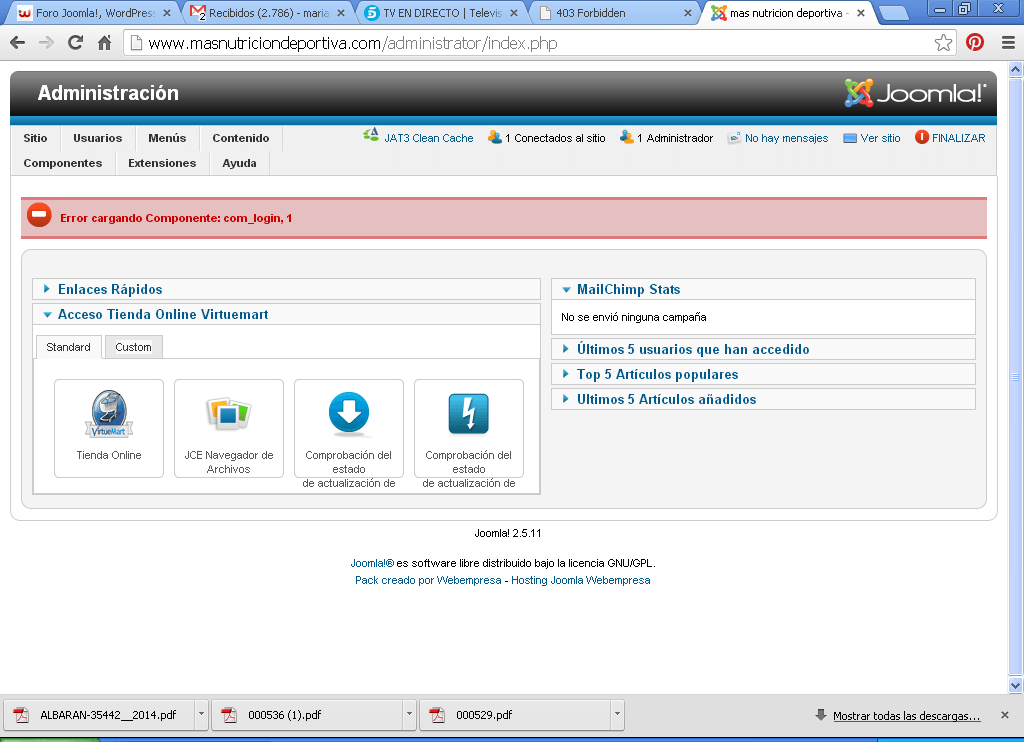
Task: Open the Contenido menu
Action: coord(240,138)
